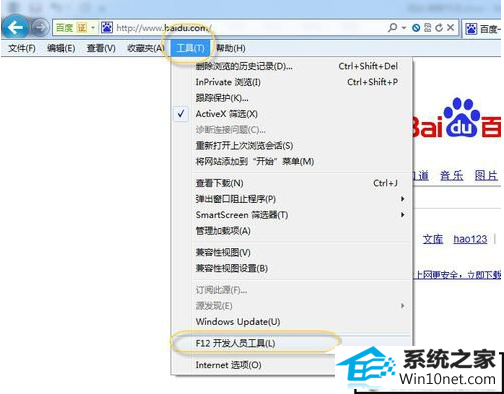Click the browser back arrow button
Viewport: 504px width, 394px height.
tap(15, 28)
